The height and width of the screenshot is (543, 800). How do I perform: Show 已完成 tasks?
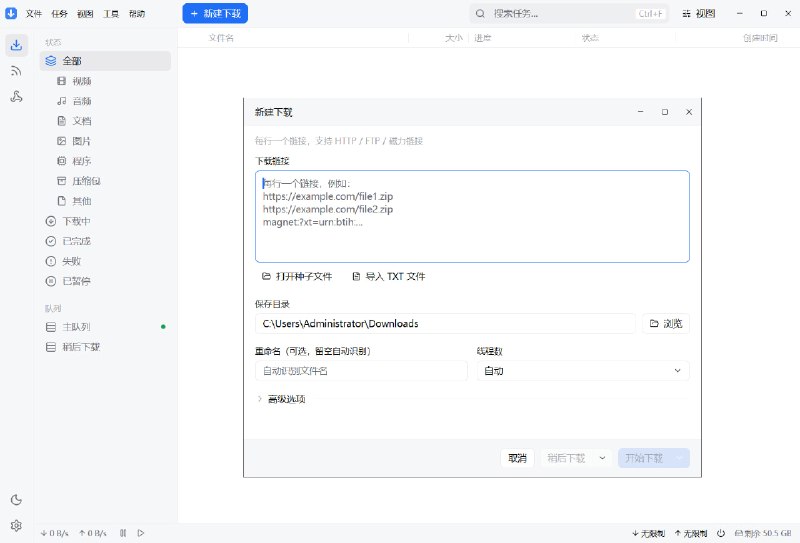pyautogui.click(x=105, y=241)
